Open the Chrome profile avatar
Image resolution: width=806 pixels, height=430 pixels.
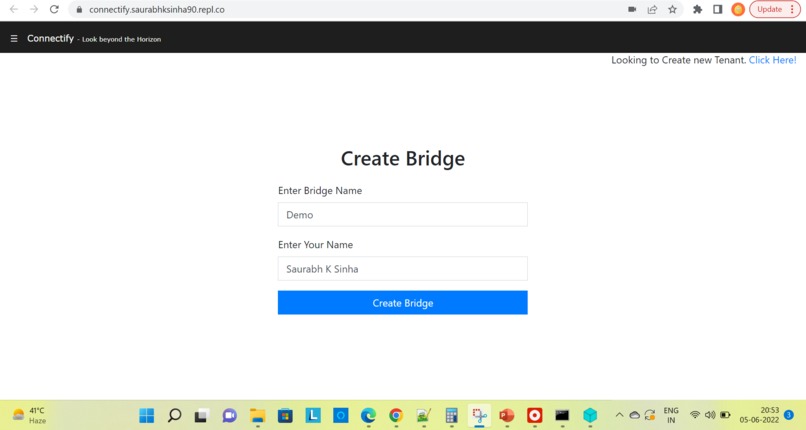tap(738, 9)
